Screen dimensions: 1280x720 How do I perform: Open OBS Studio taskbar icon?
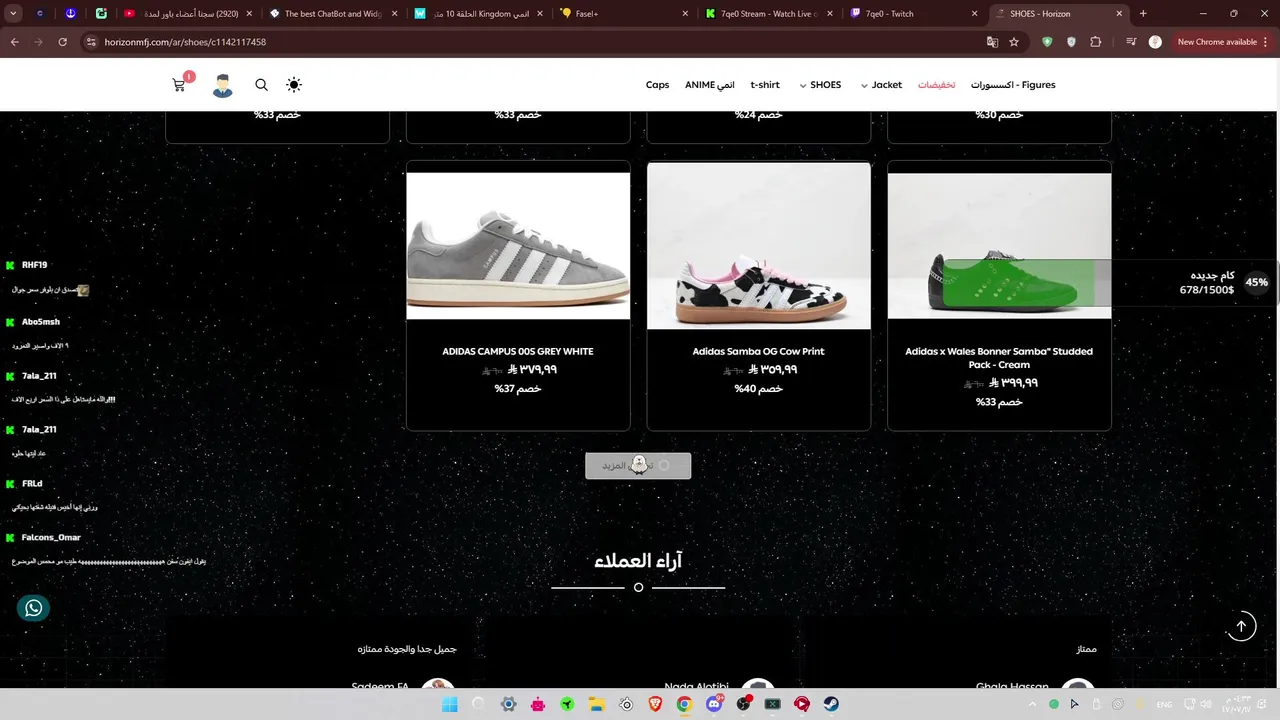pos(743,704)
